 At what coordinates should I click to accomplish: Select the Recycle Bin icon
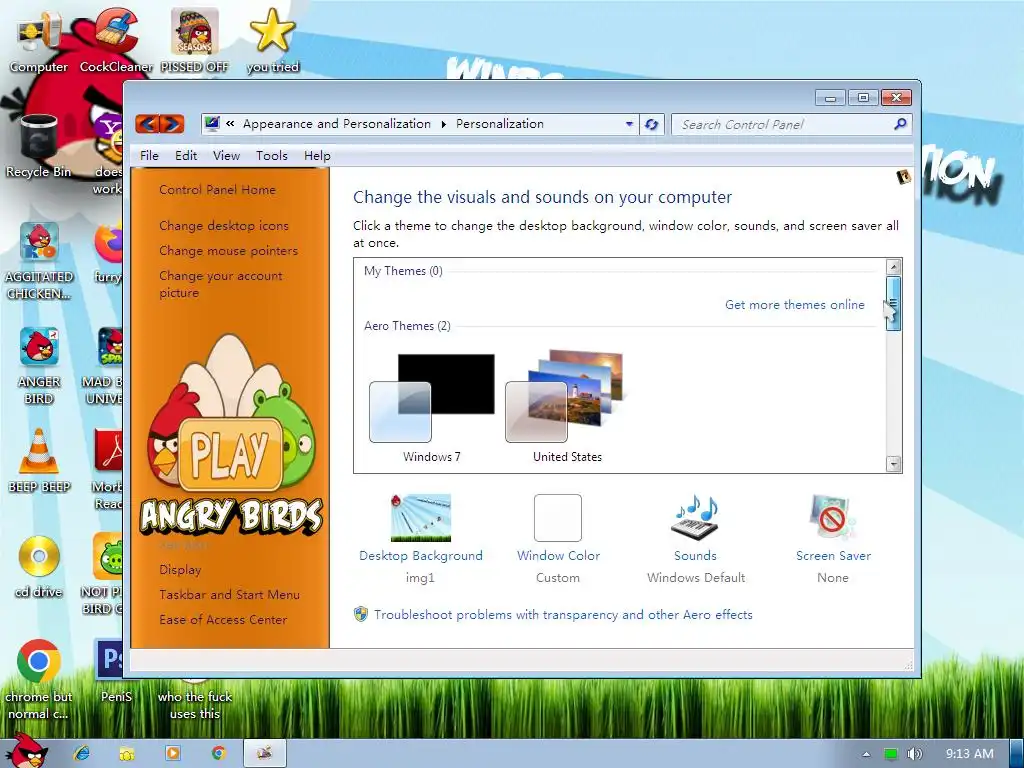[x=39, y=146]
